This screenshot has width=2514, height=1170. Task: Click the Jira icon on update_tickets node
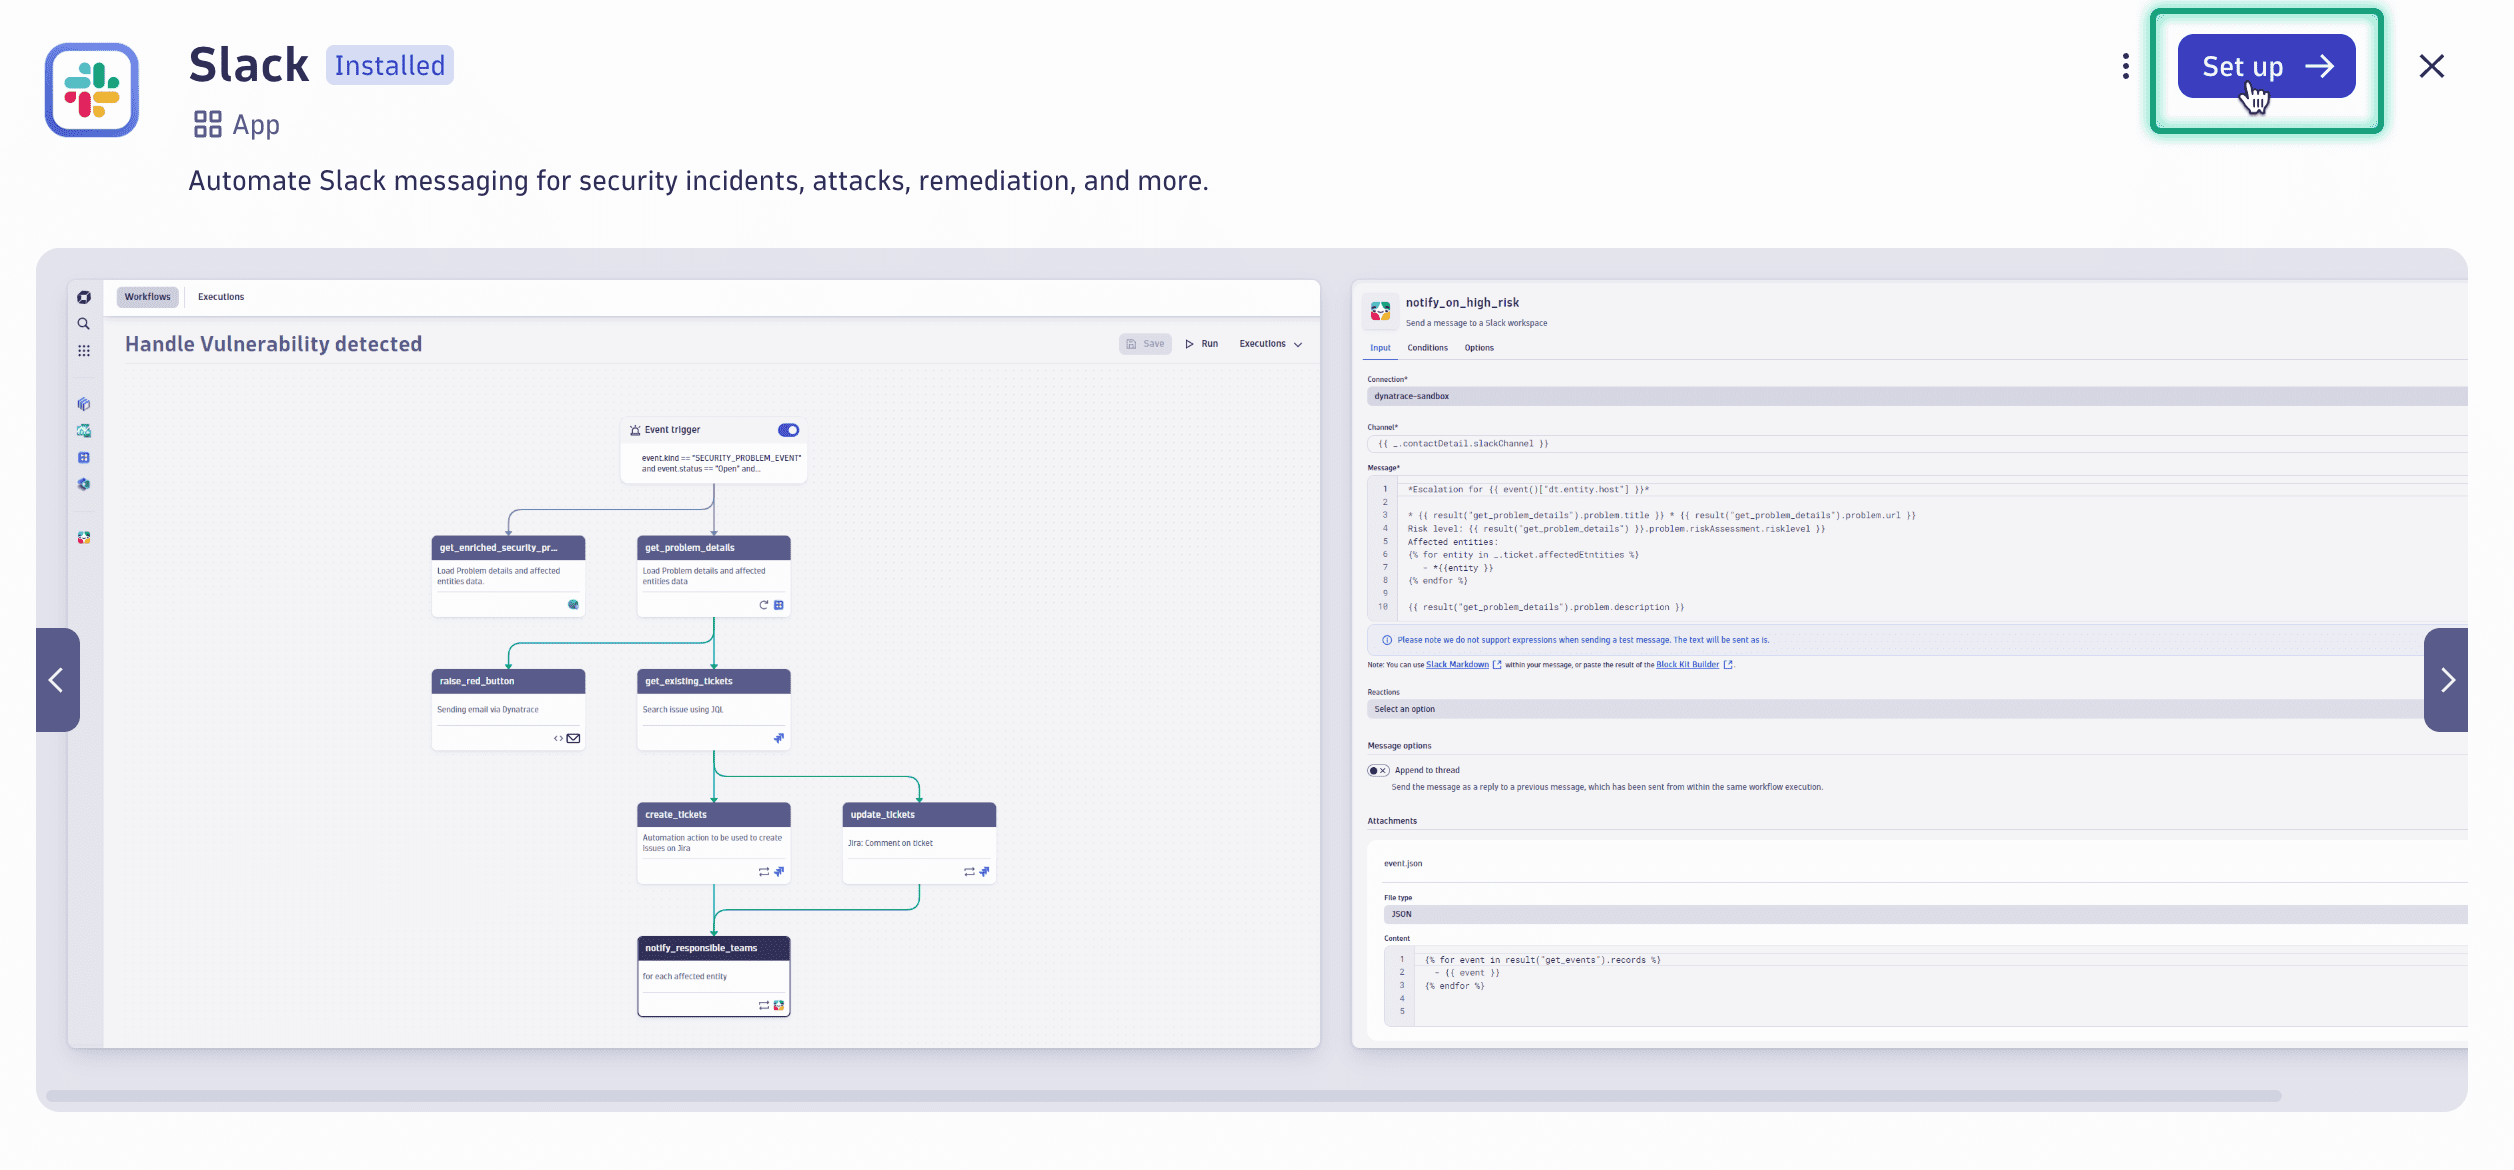[x=984, y=872]
